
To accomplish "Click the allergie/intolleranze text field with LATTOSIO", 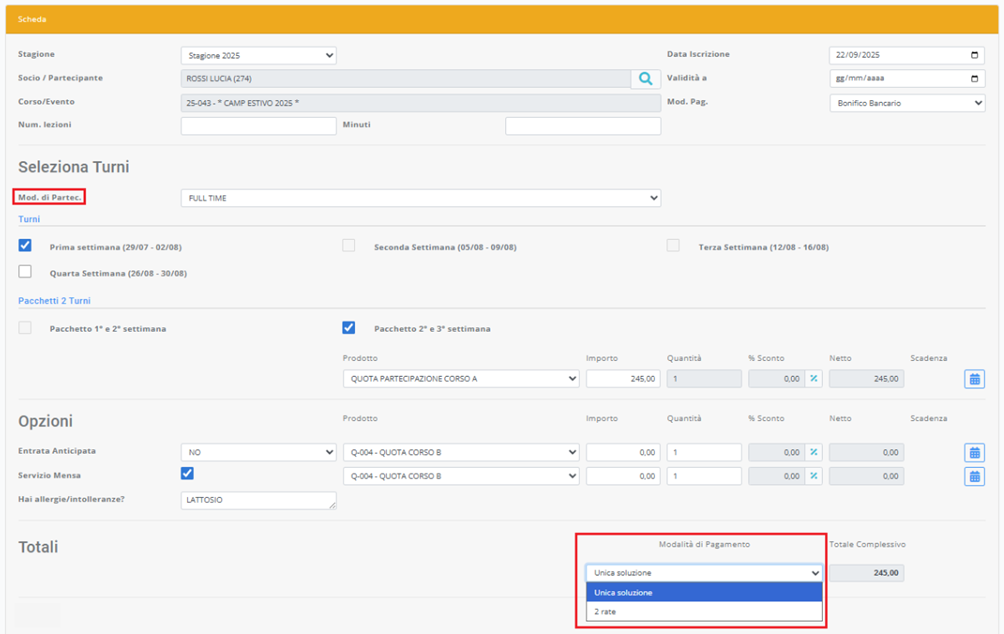I will point(258,500).
